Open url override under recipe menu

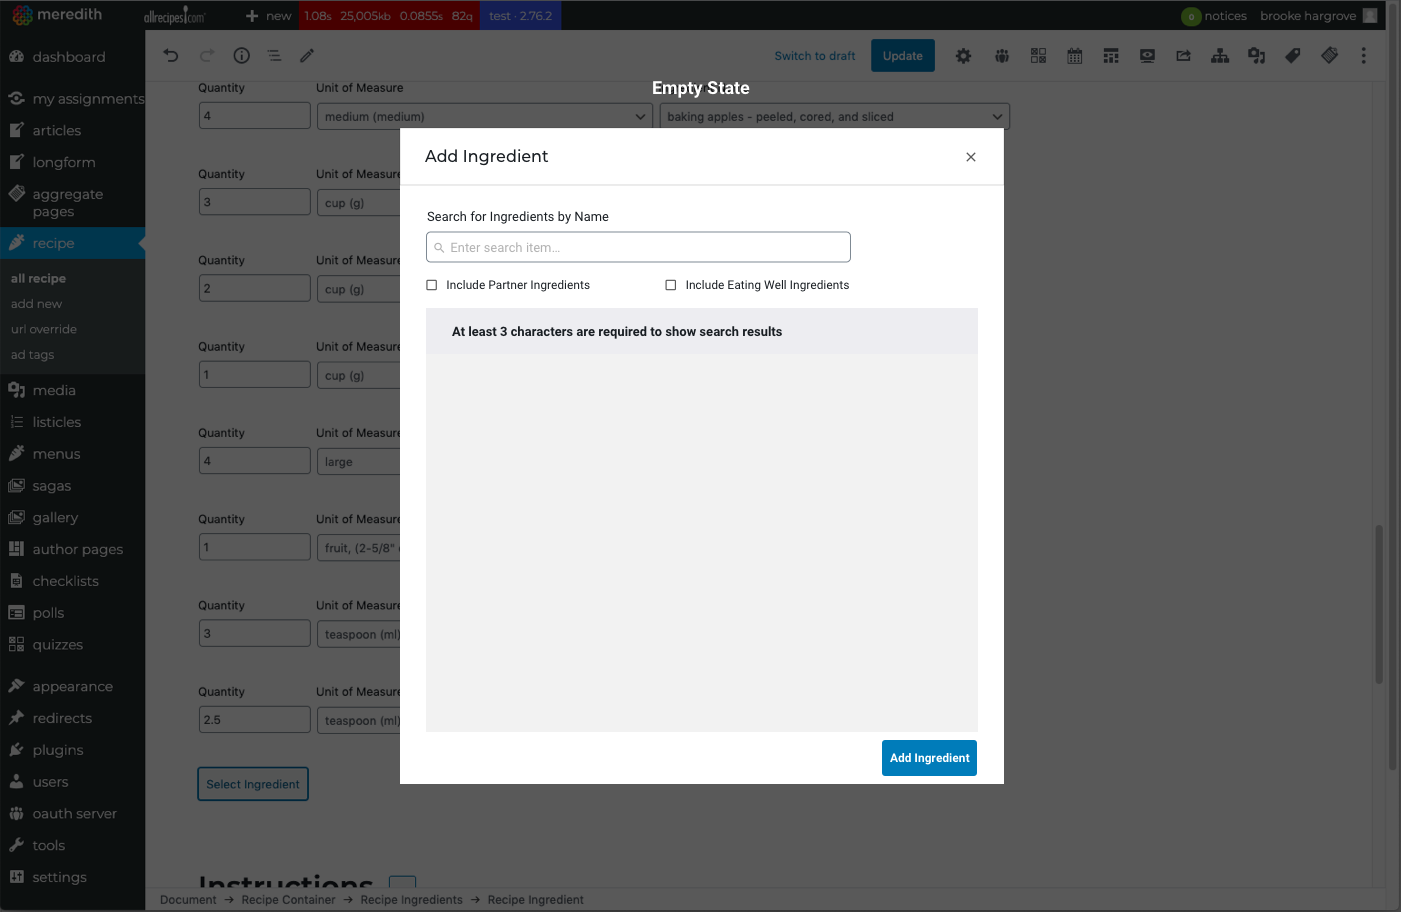click(43, 329)
